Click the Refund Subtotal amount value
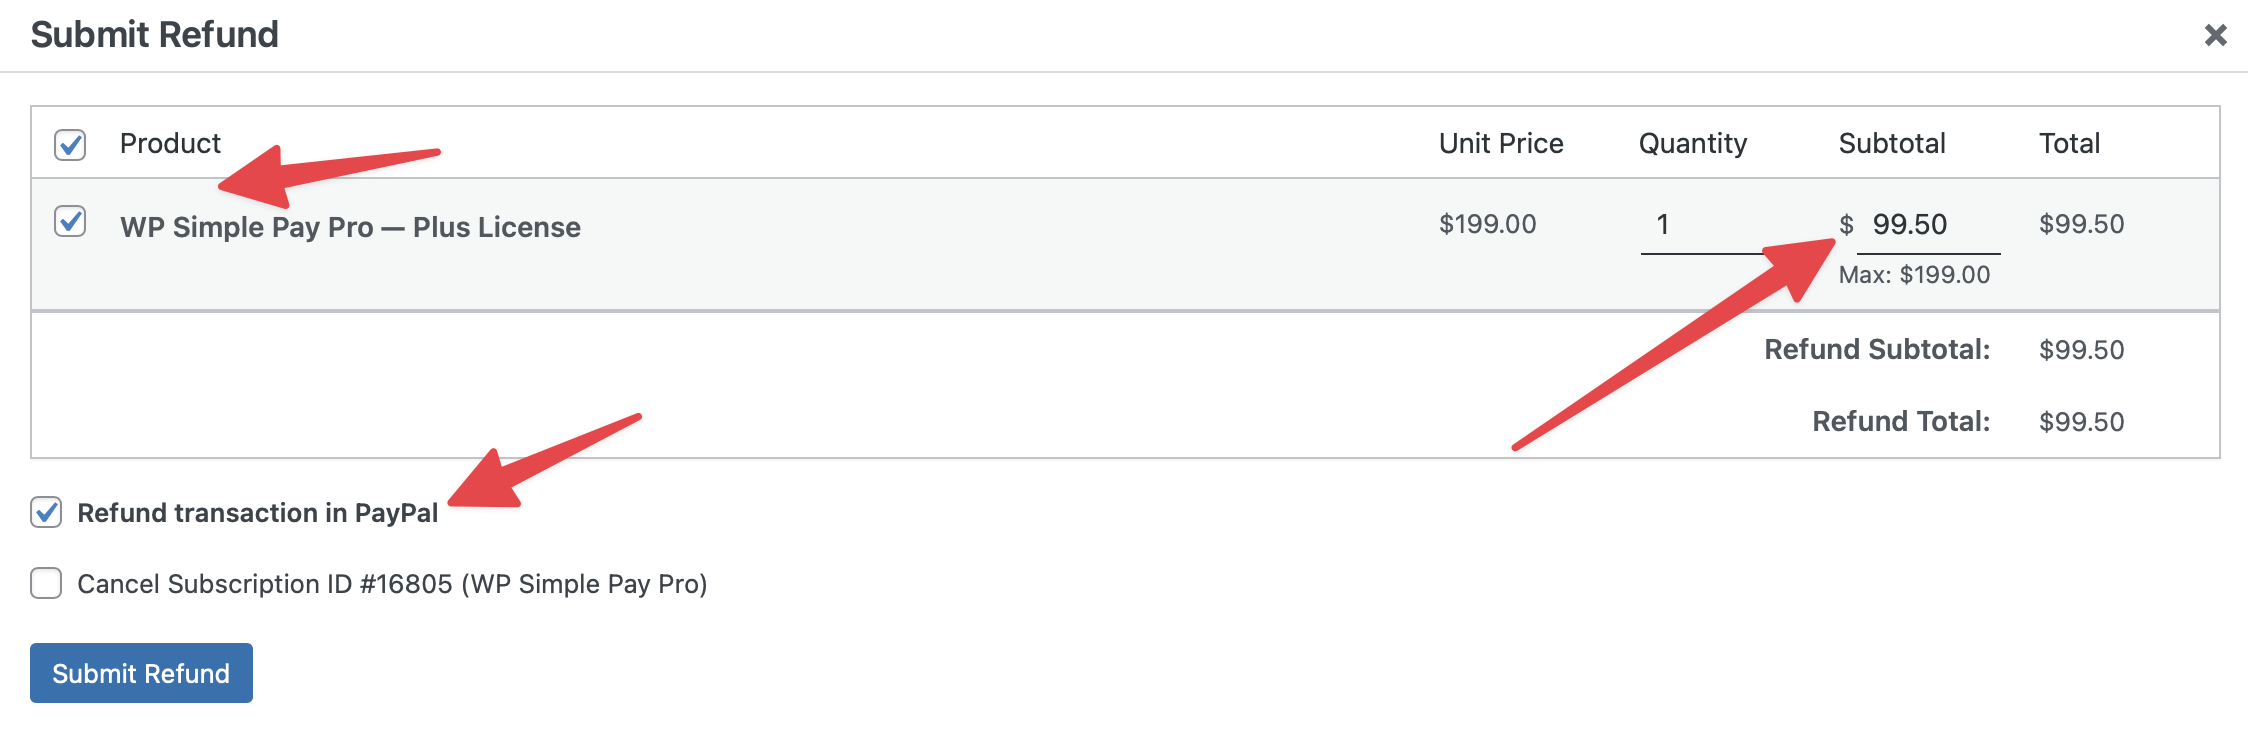2248x734 pixels. click(2081, 350)
